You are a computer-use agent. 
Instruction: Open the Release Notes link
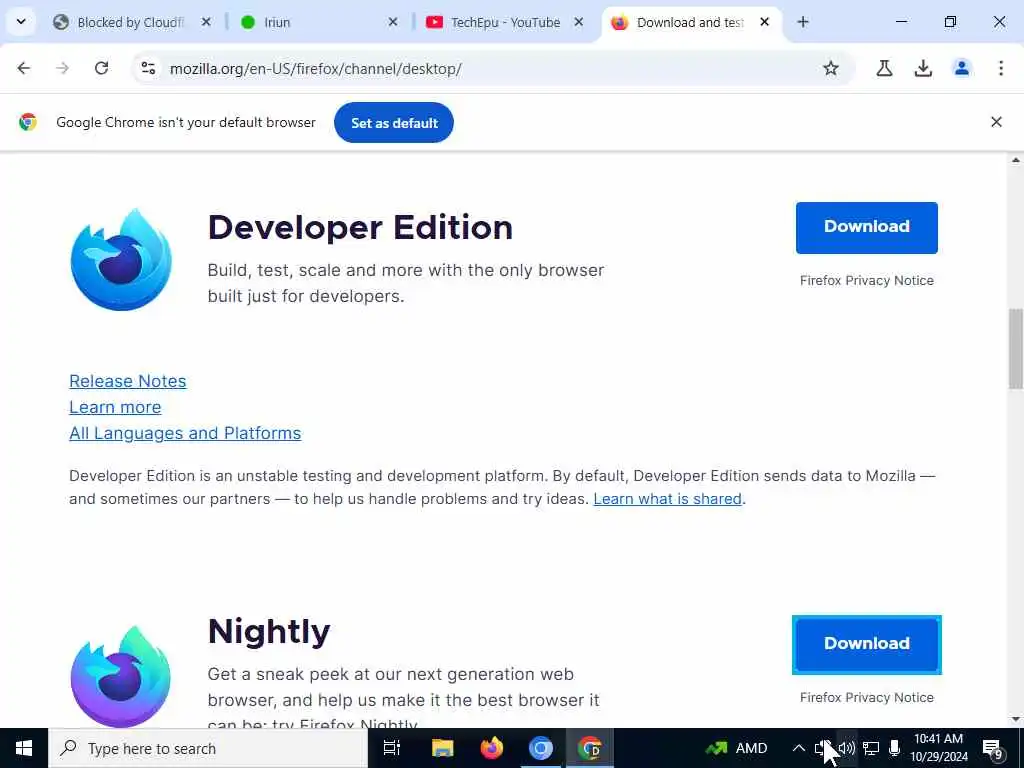coord(128,381)
